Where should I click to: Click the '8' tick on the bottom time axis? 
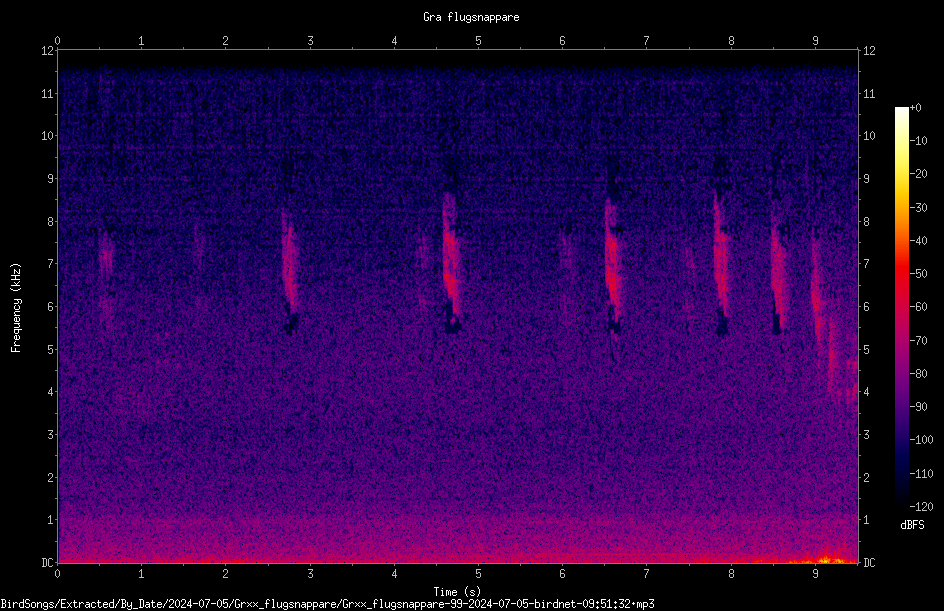[x=731, y=574]
